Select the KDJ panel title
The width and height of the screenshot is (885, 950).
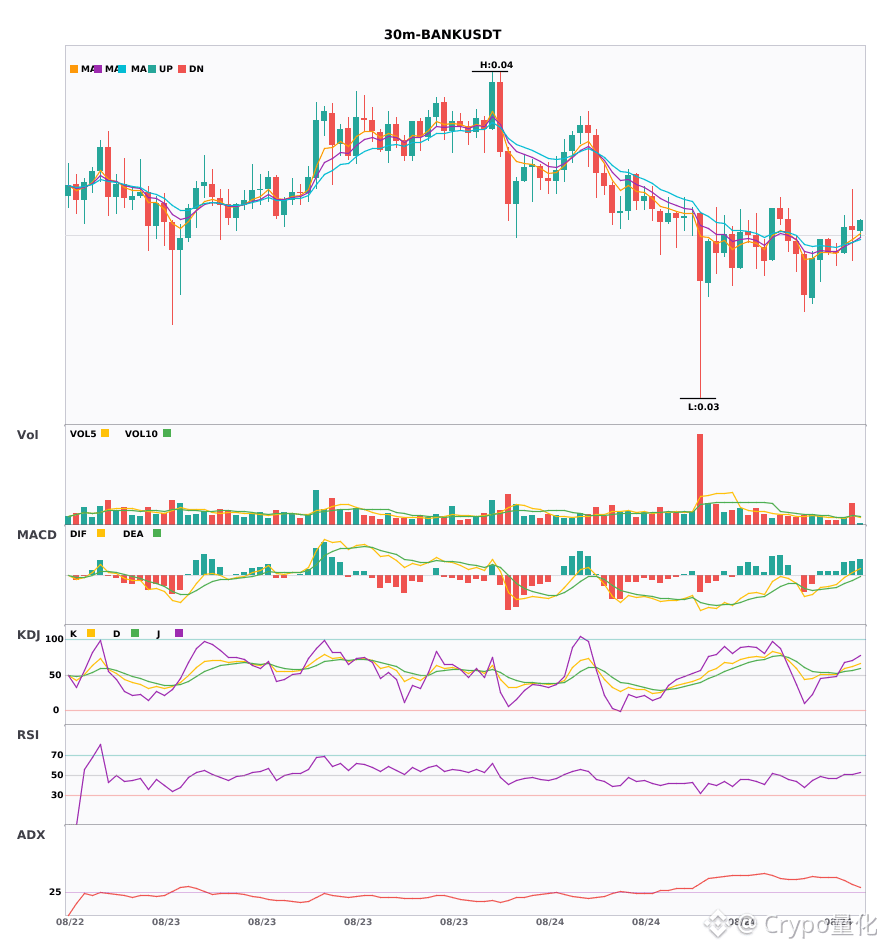[28, 635]
